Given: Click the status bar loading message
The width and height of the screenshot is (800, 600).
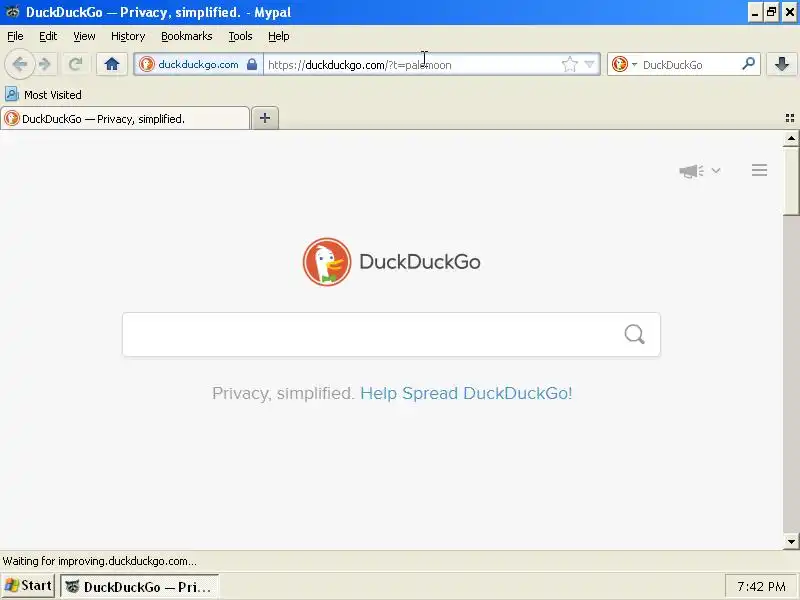Looking at the screenshot, I should pyautogui.click(x=99, y=561).
